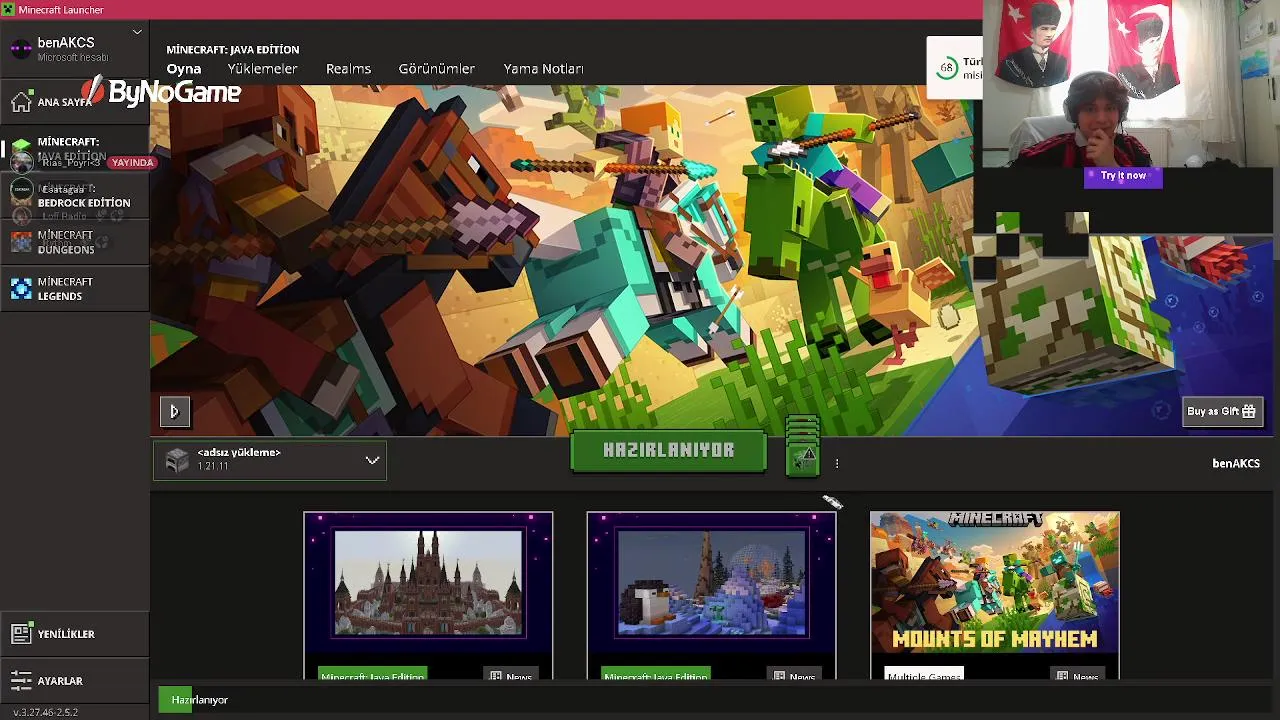Open the Ayarlar settings icon
Viewport: 1280px width, 720px height.
(21, 681)
